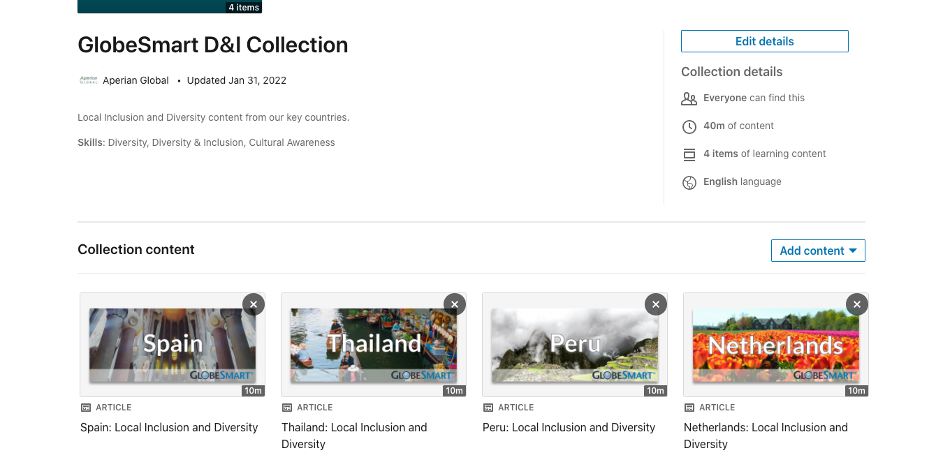Open the Add content dropdown
Viewport: 936px width, 476px height.
(818, 251)
